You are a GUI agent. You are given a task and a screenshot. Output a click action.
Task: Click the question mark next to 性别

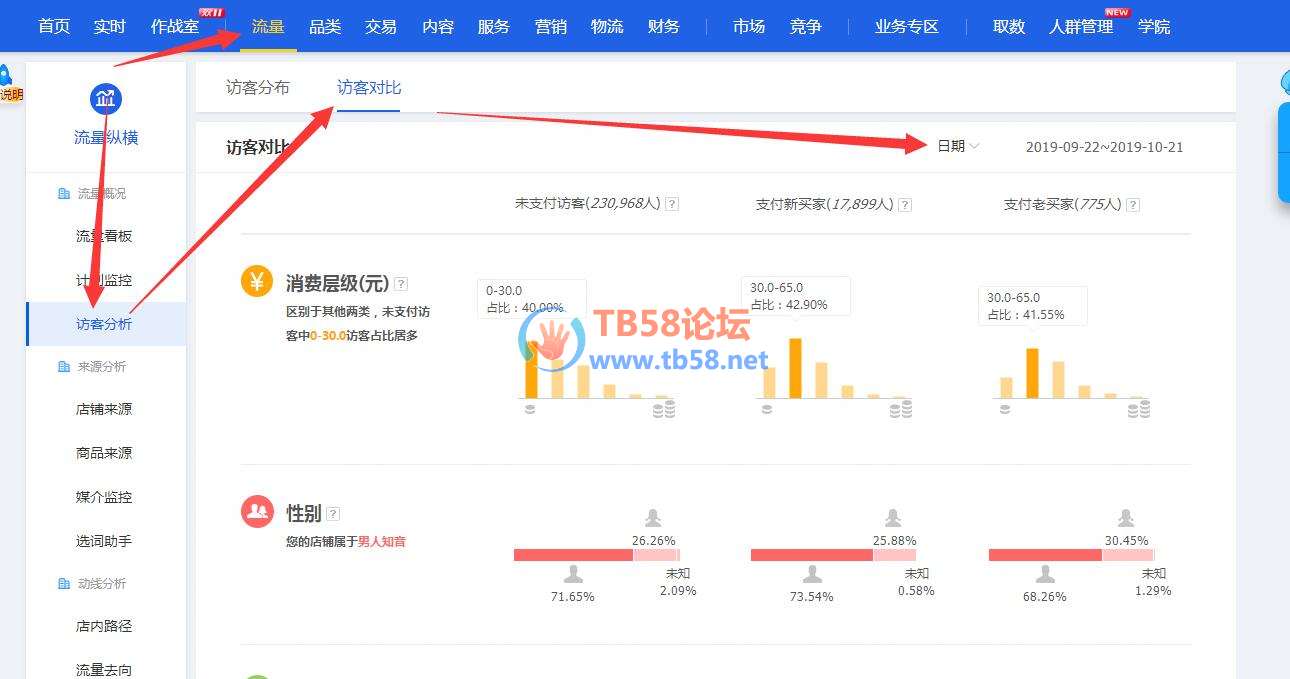[x=333, y=514]
